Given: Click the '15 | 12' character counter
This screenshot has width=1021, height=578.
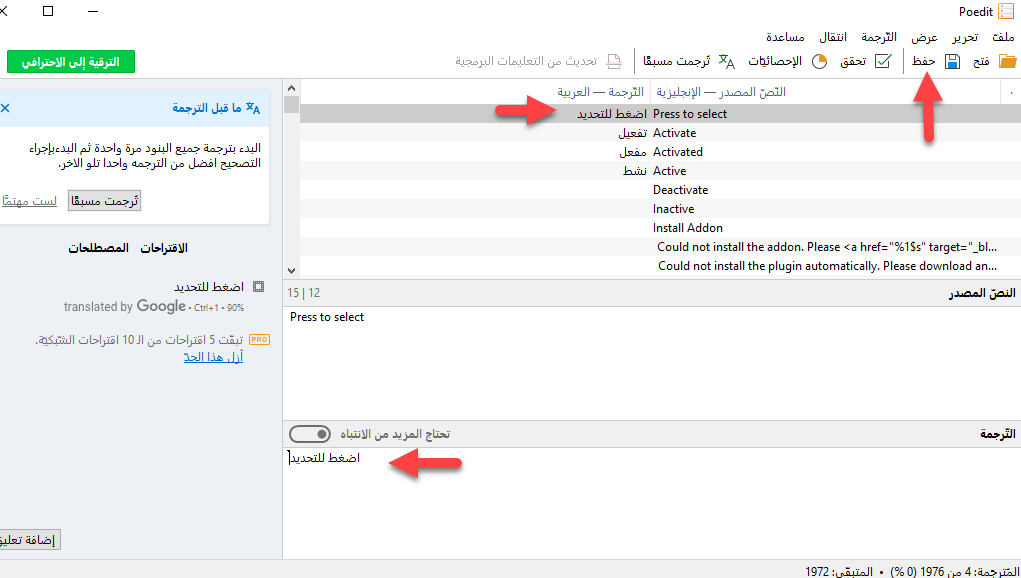Looking at the screenshot, I should tap(303, 293).
